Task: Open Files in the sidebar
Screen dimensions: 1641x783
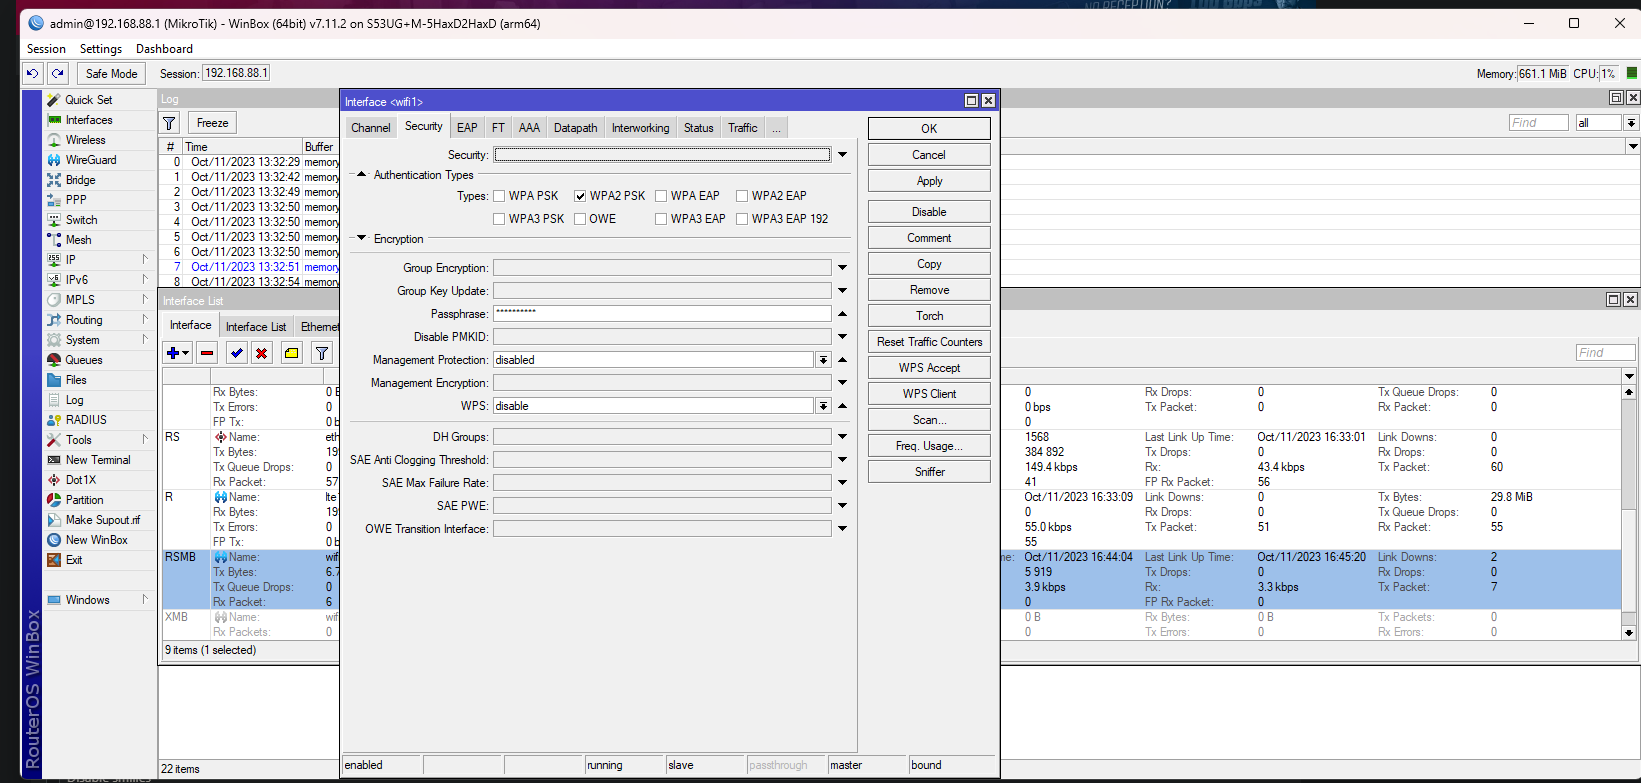Action: 76,380
